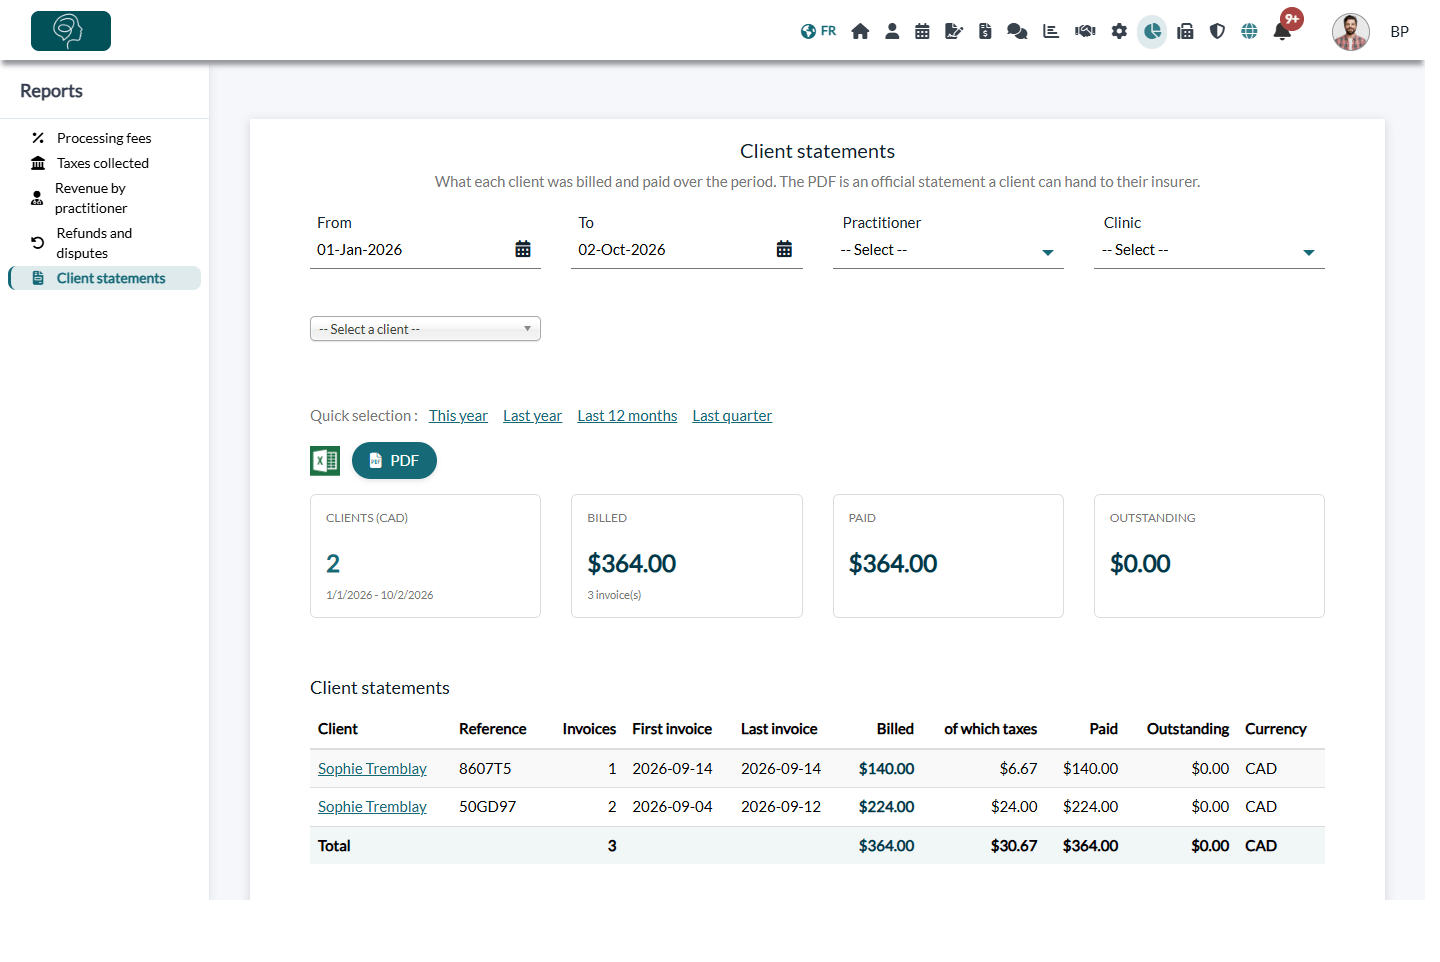This screenshot has height=962, width=1440.
Task: Expand the Practitioner dropdown
Action: (x=948, y=250)
